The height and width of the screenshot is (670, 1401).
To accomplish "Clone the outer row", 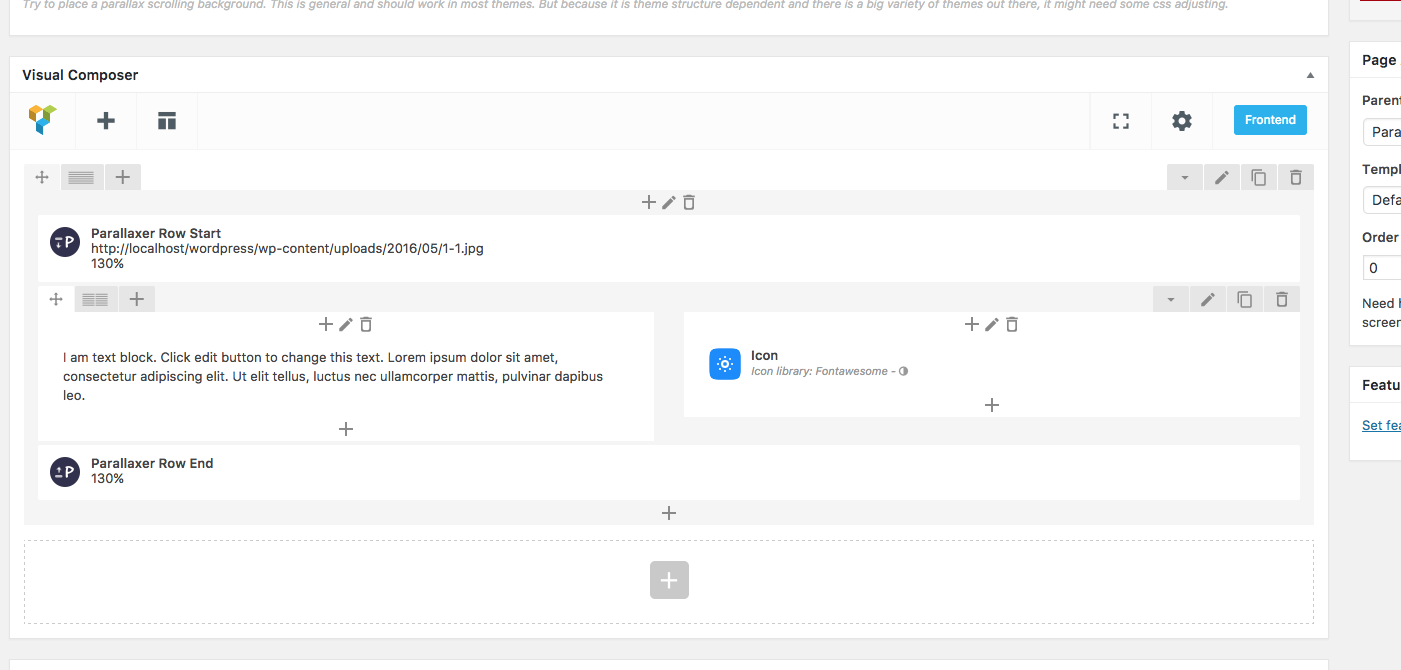I will pyautogui.click(x=1259, y=178).
